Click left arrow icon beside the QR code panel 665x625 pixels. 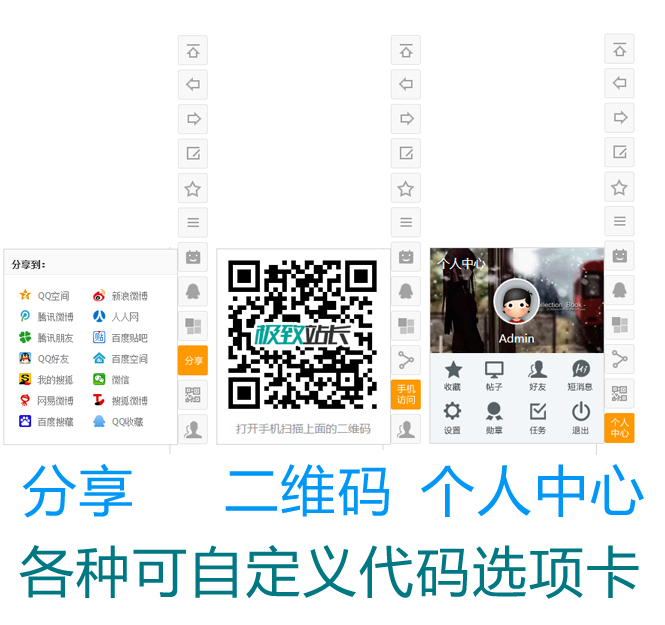406,84
